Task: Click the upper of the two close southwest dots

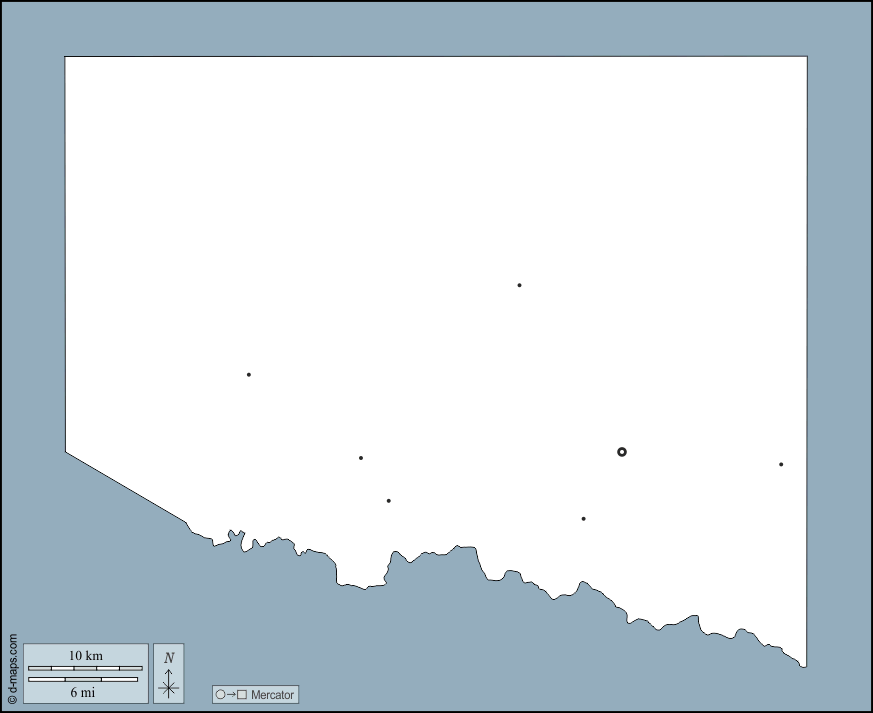Action: pyautogui.click(x=361, y=458)
